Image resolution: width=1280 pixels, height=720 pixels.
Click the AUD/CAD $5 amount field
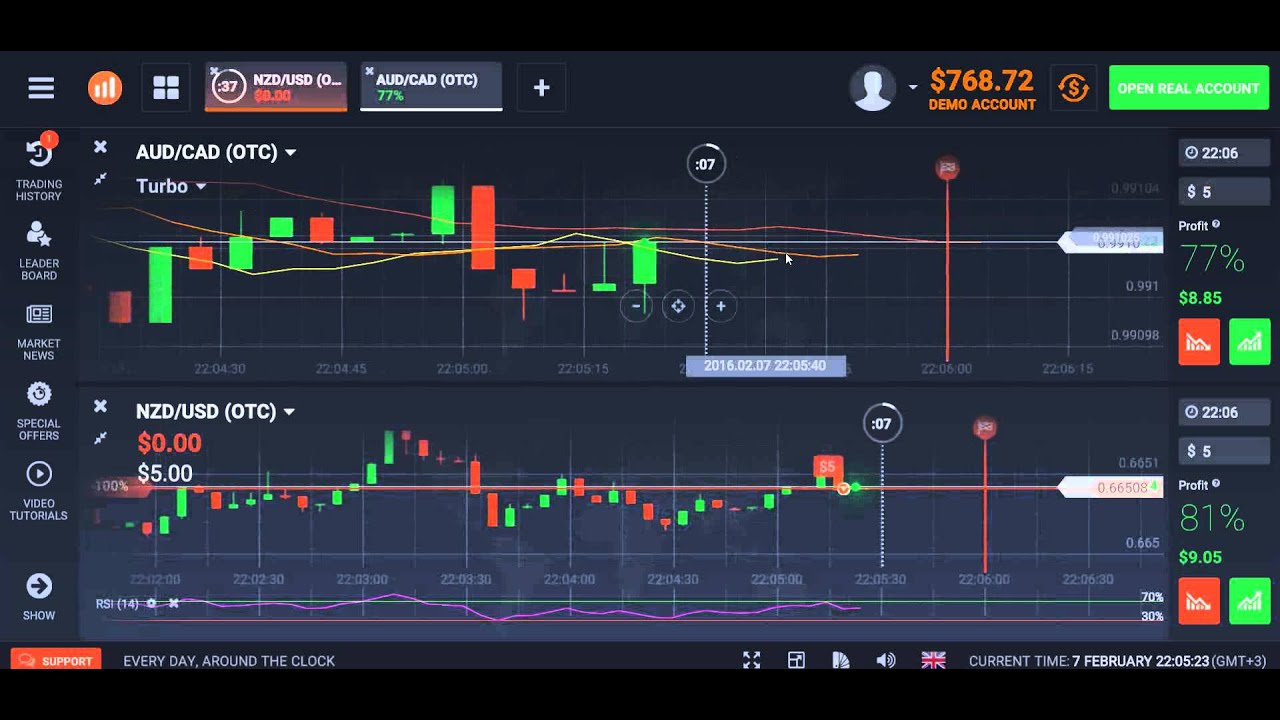click(x=1224, y=192)
